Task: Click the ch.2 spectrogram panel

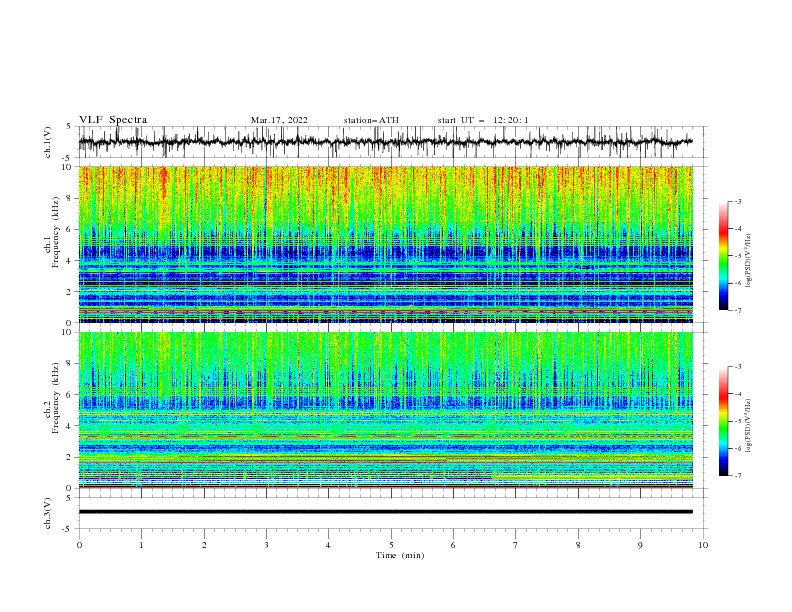Action: [385, 410]
